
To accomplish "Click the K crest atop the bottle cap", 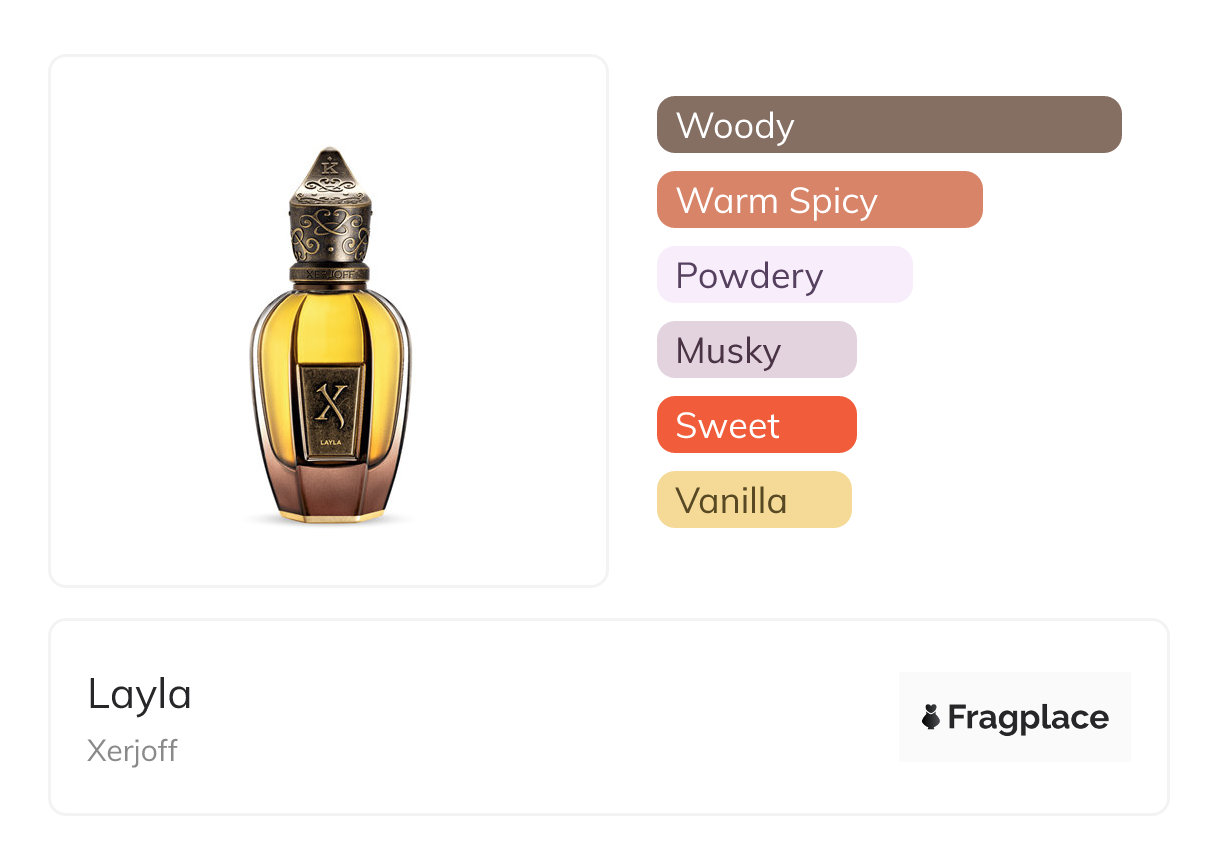I will pos(329,169).
